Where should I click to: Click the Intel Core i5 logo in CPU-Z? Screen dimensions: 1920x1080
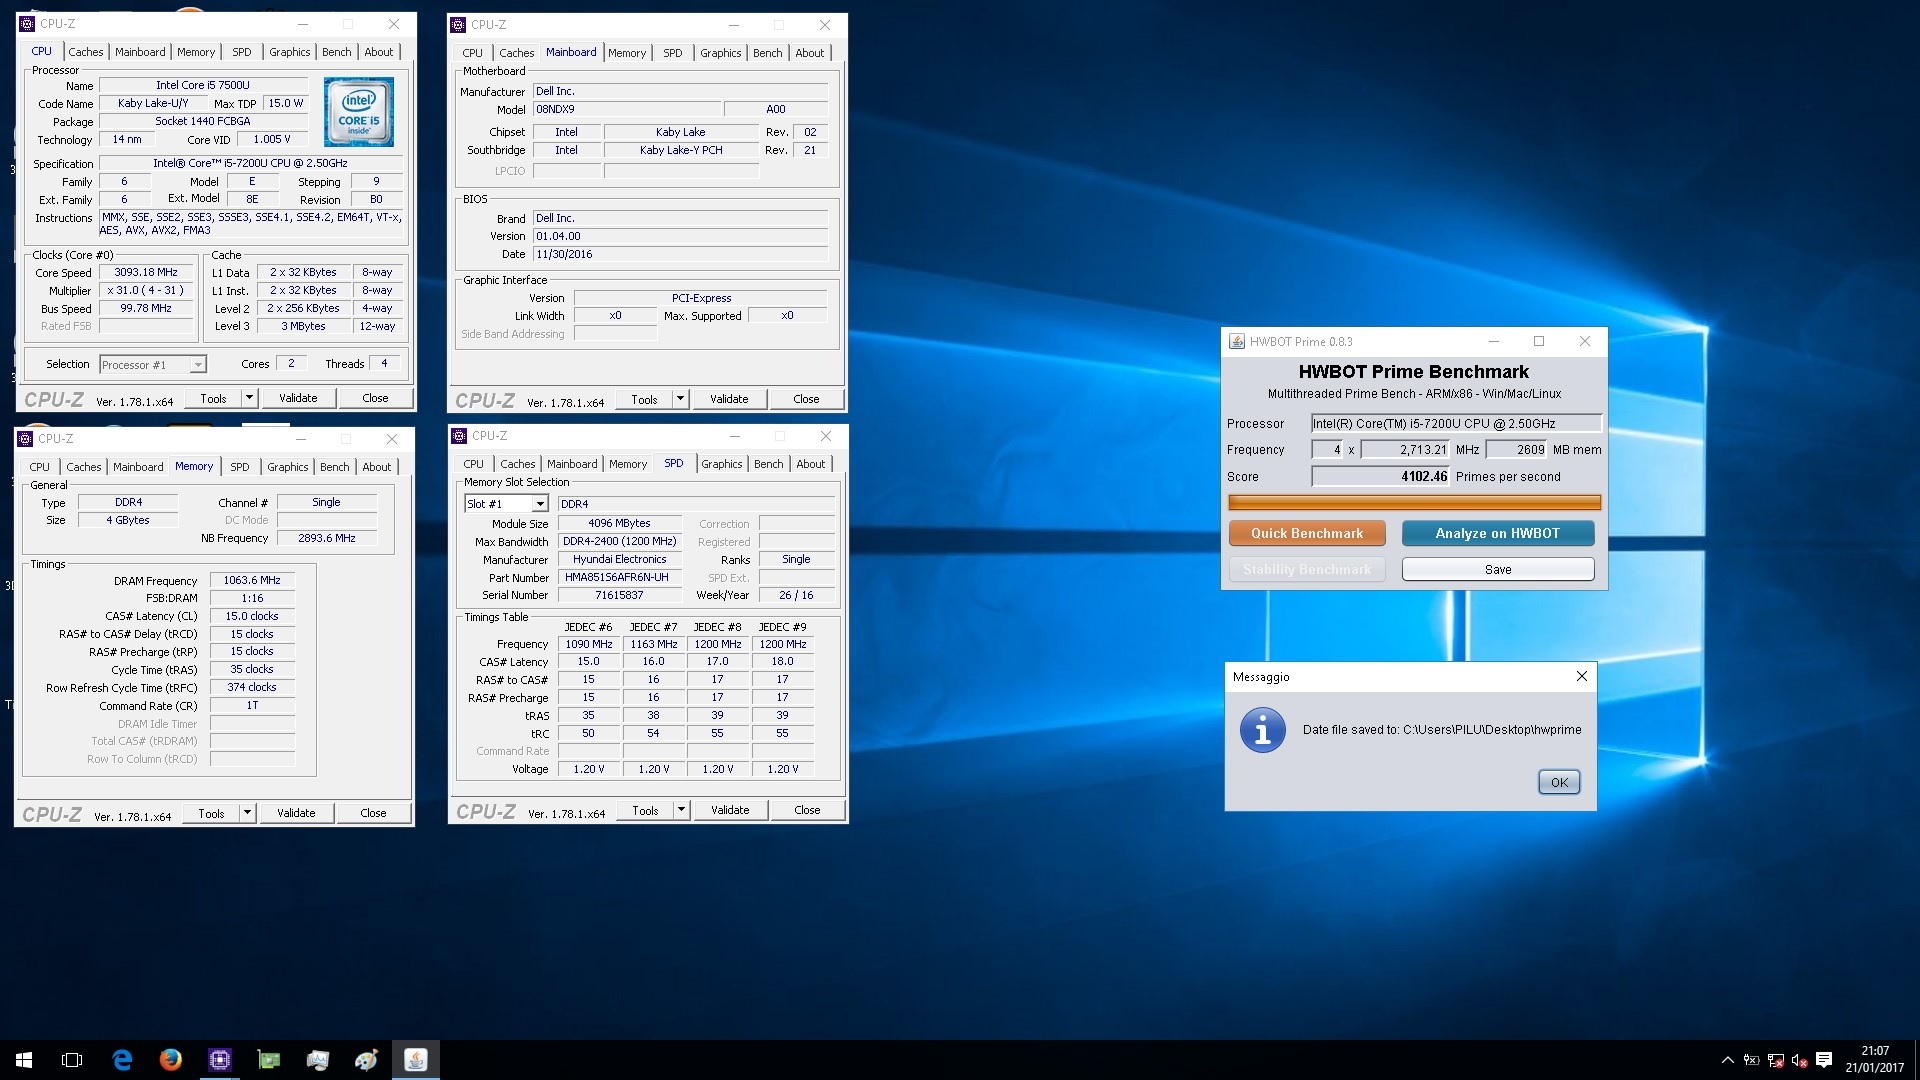[359, 112]
